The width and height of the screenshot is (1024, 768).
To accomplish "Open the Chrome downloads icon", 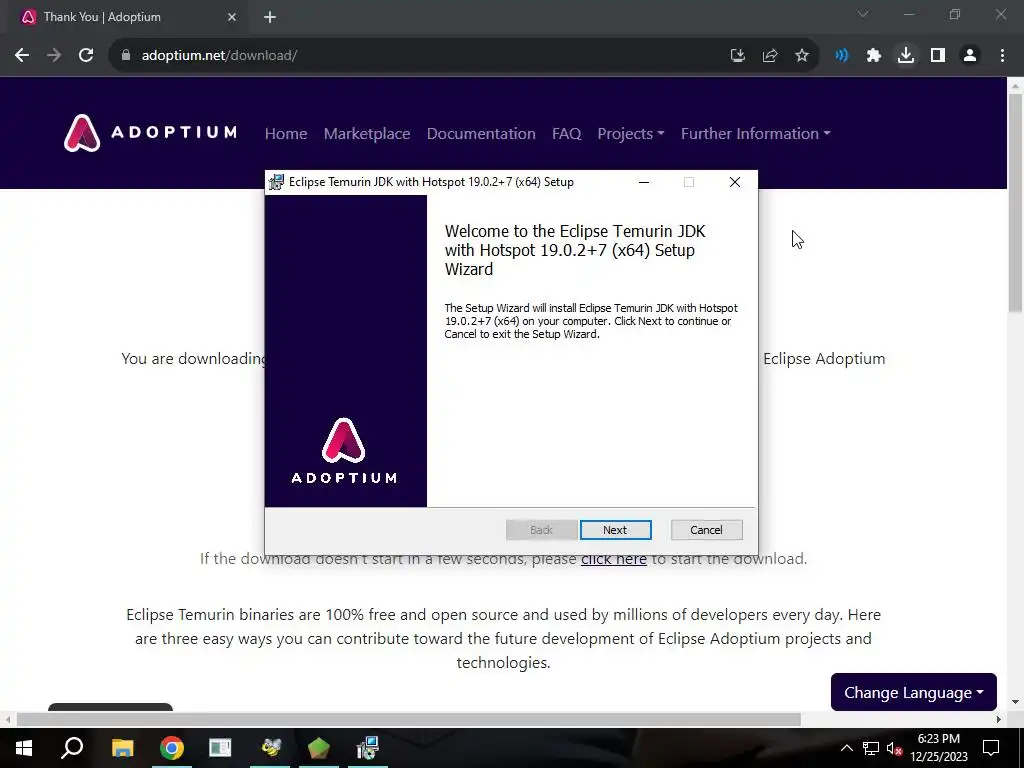I will [x=906, y=56].
